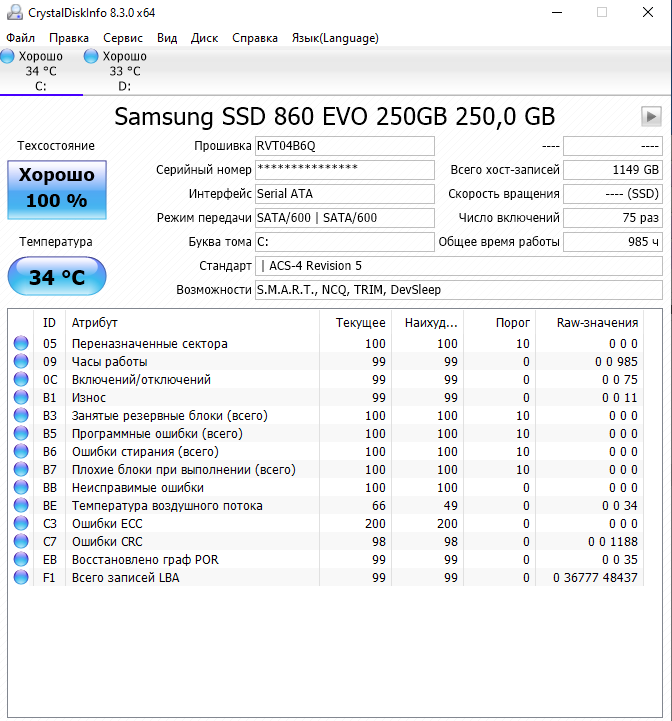This screenshot has width=672, height=721.
Task: Click status orb of attribute B7 row
Action: click(21, 469)
